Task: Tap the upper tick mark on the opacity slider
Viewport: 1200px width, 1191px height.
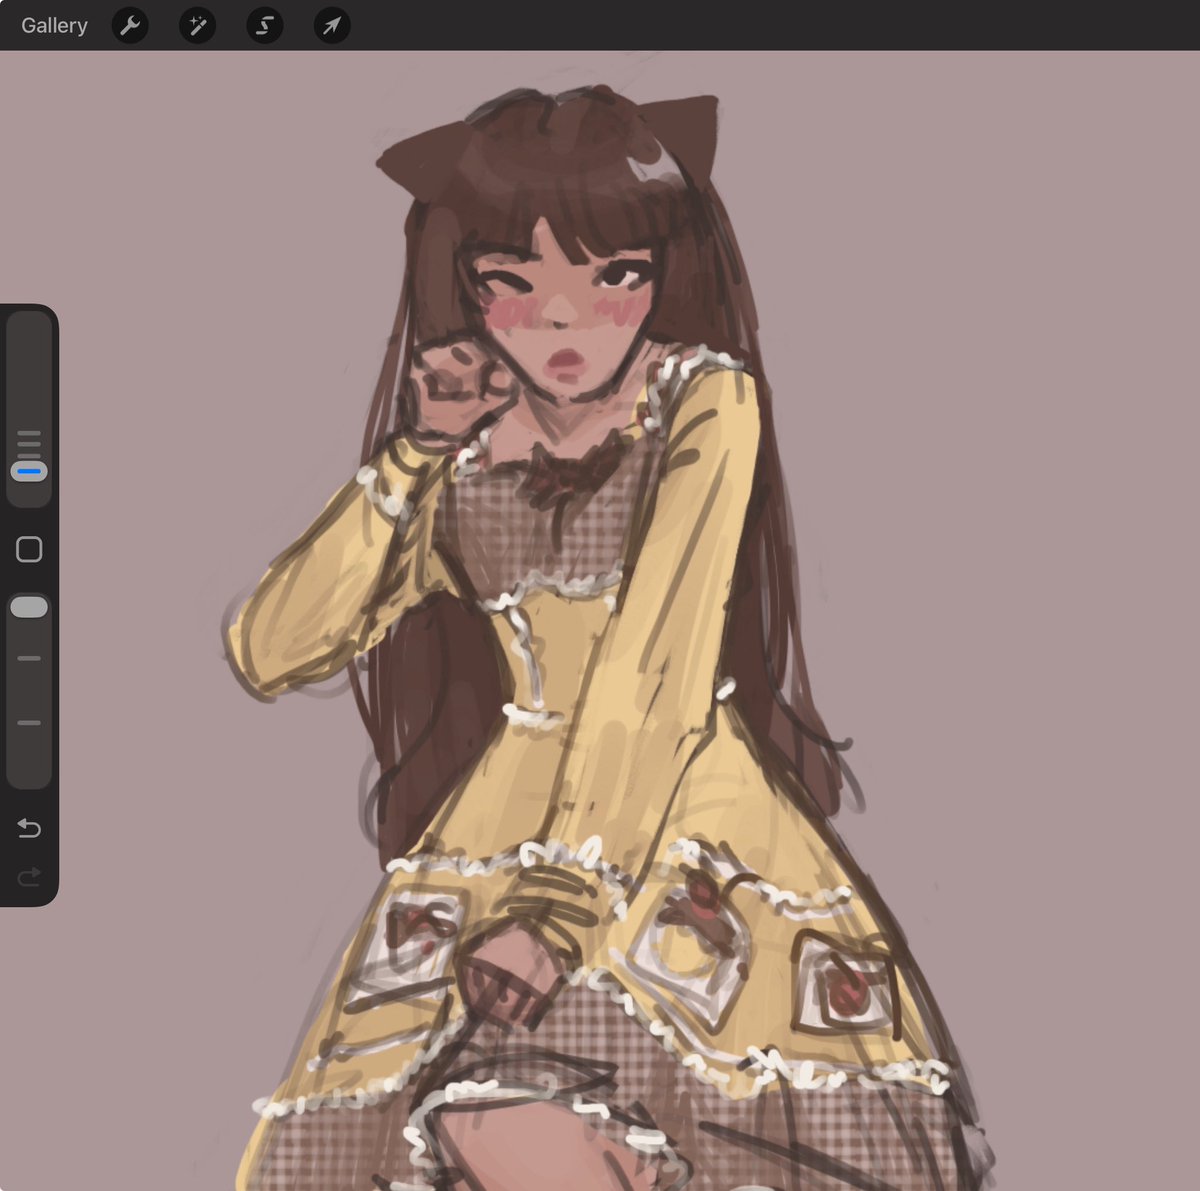Action: click(29, 658)
